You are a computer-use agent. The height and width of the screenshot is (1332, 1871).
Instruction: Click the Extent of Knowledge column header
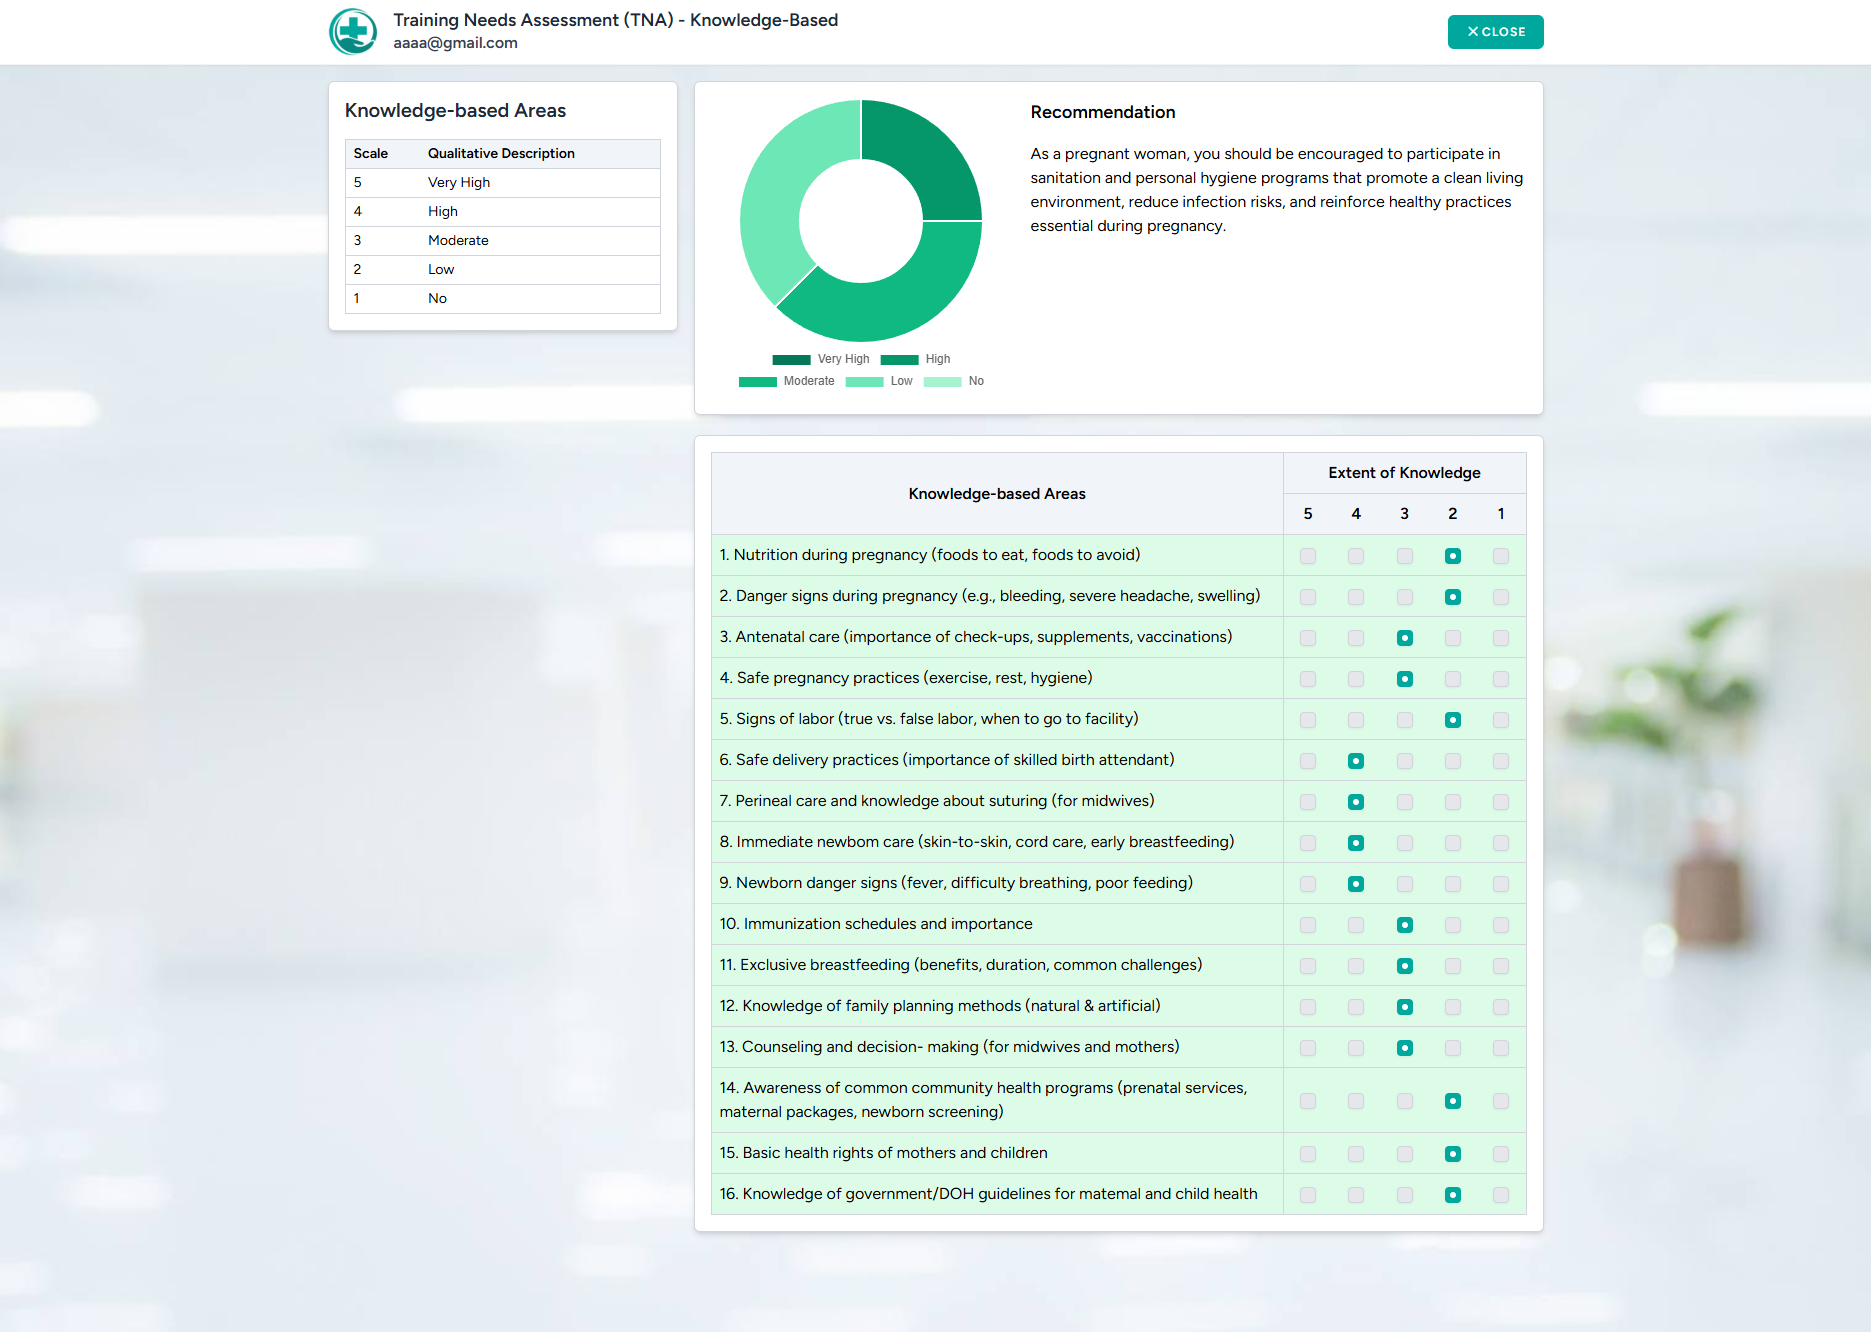[x=1404, y=472]
